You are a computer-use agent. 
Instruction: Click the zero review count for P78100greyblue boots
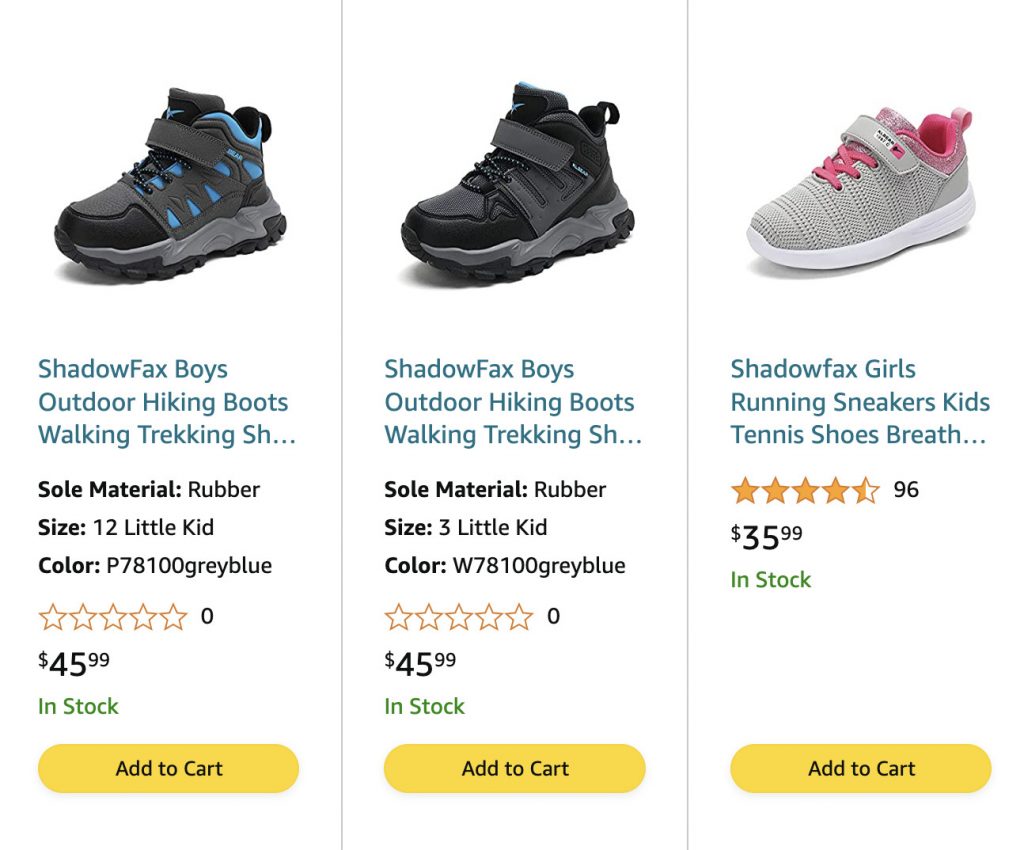207,616
